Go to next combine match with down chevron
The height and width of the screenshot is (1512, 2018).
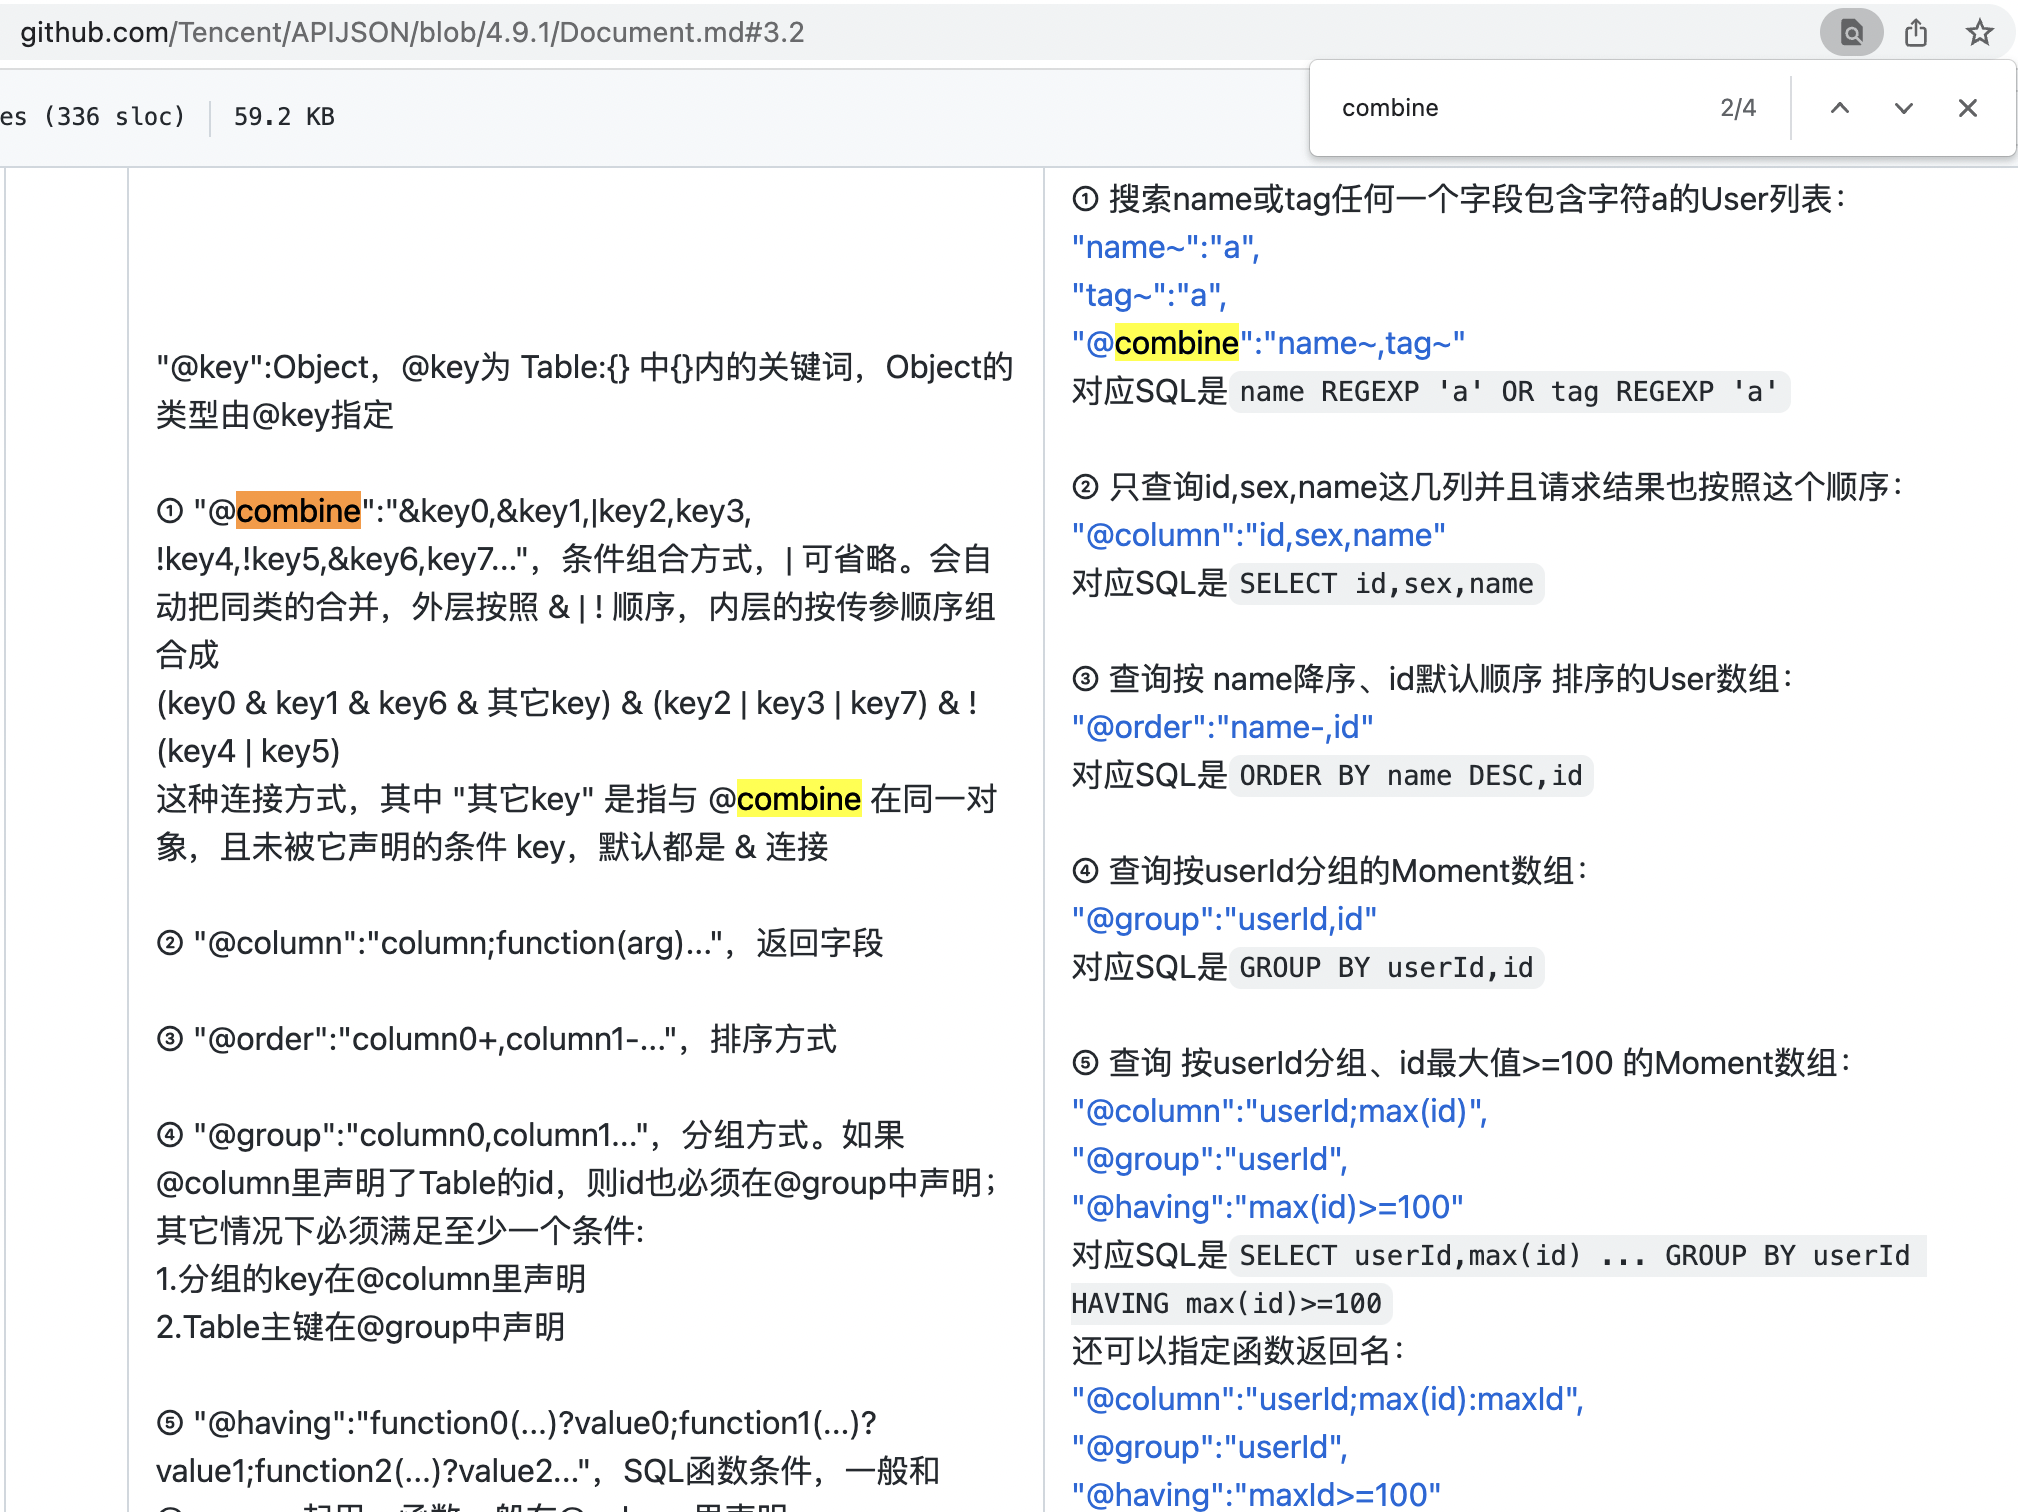[x=1903, y=108]
